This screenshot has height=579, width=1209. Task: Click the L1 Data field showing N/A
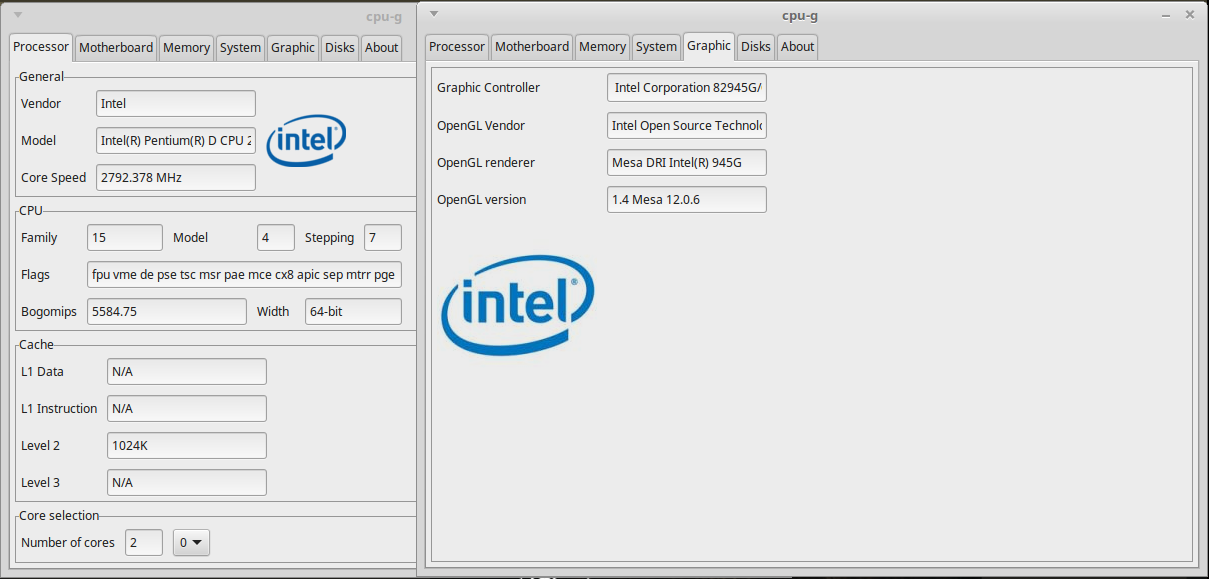coord(187,372)
